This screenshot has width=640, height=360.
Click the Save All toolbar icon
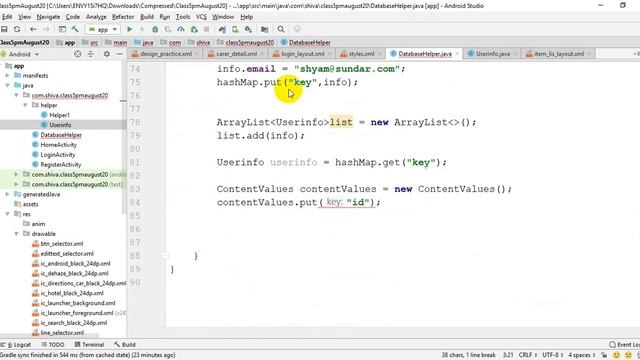[x=4, y=29]
